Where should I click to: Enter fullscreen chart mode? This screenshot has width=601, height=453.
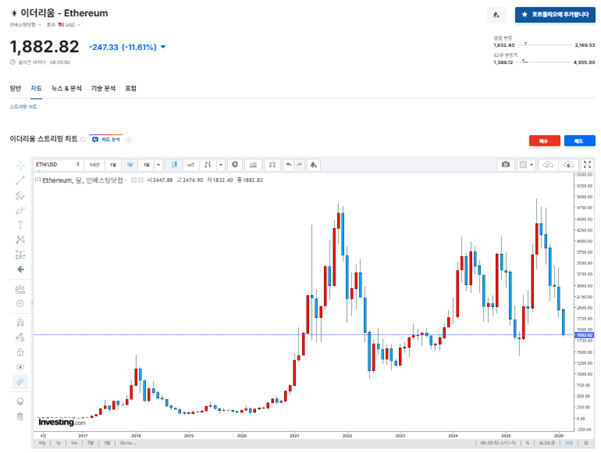coord(587,165)
